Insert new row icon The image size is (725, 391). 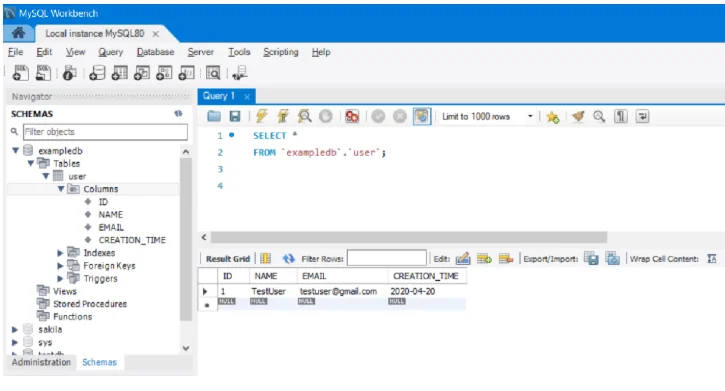(x=484, y=259)
